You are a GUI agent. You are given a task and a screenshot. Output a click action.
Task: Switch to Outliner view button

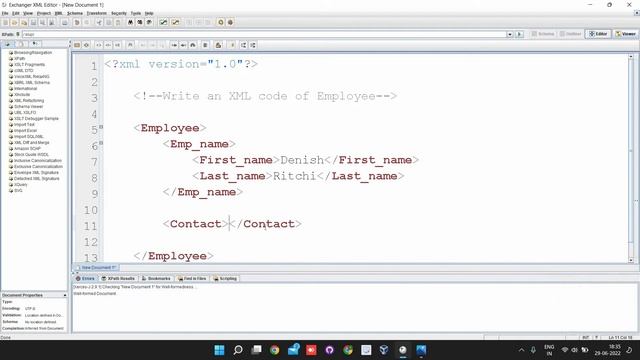pyautogui.click(x=571, y=34)
